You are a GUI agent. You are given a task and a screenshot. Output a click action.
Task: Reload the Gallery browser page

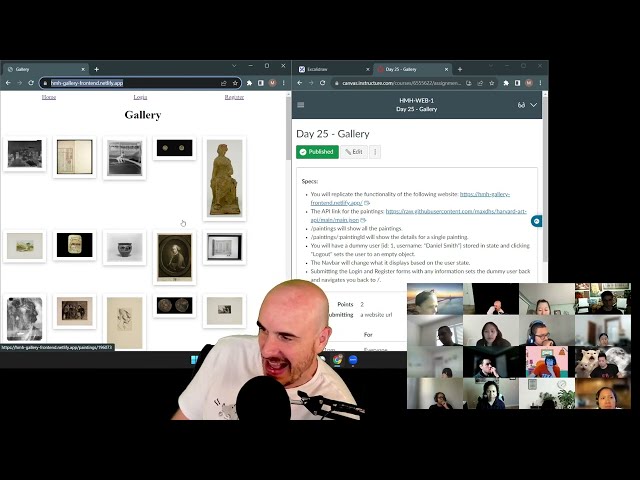click(x=31, y=83)
